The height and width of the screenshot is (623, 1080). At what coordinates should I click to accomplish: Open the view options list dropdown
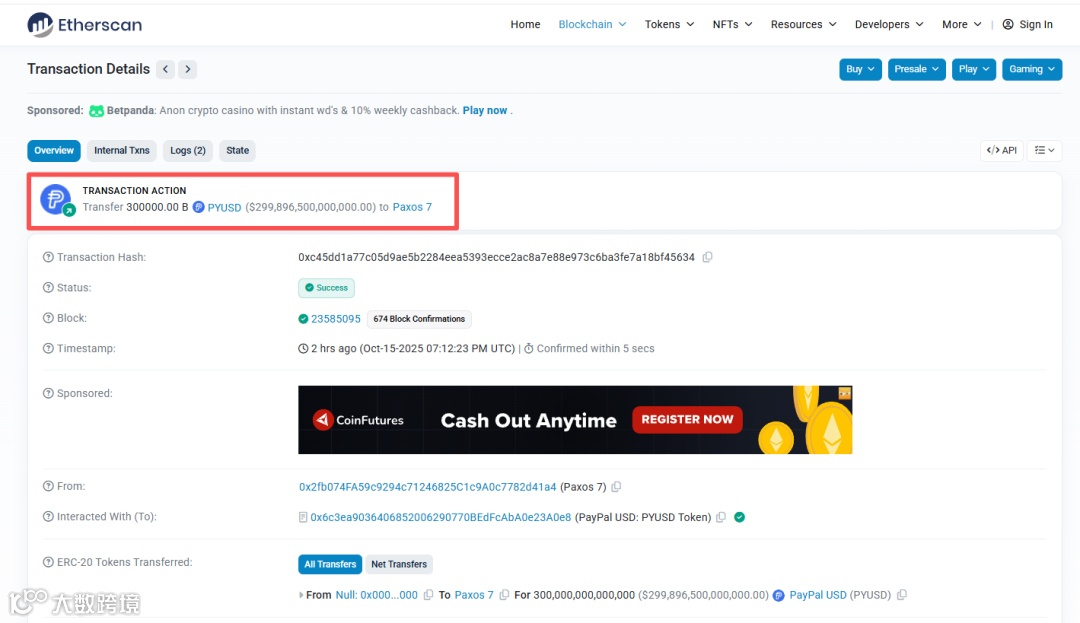click(1044, 150)
